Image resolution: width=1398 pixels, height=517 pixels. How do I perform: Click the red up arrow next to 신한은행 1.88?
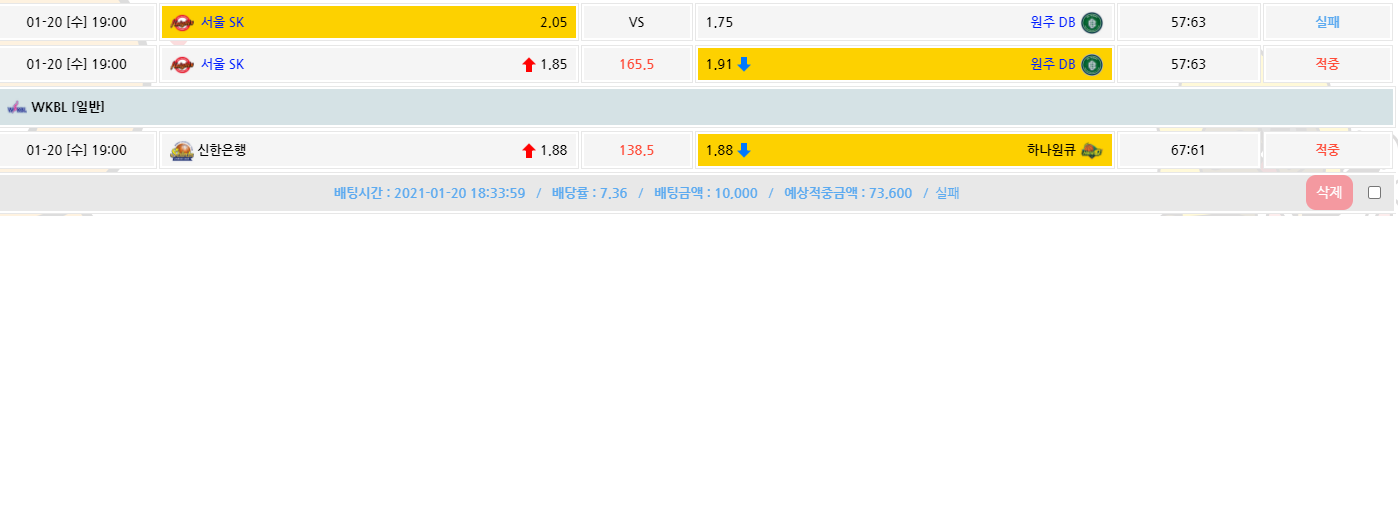coord(529,151)
